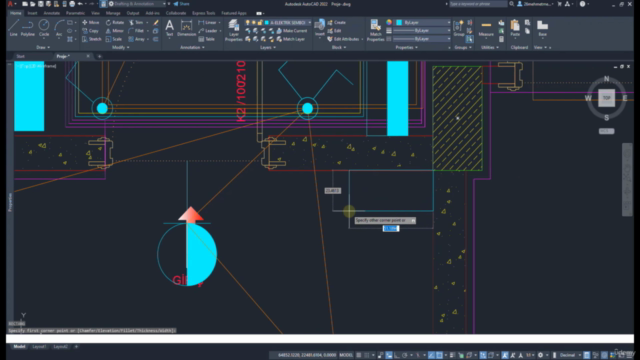Click the Mirror tool

coord(114,31)
